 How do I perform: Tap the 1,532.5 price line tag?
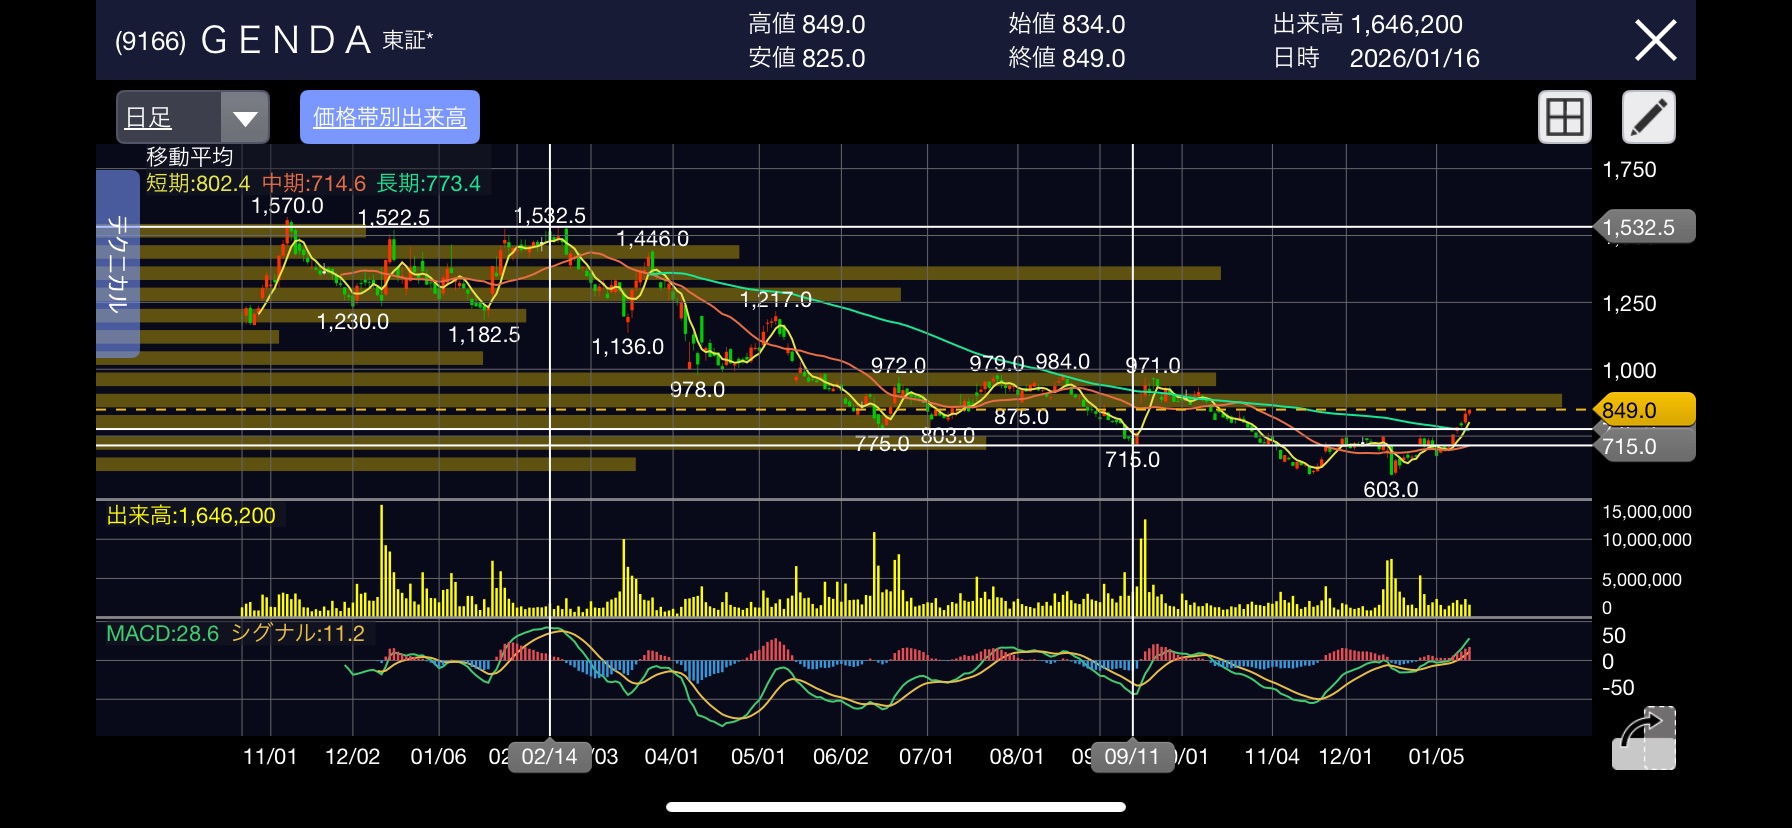coord(1643,227)
